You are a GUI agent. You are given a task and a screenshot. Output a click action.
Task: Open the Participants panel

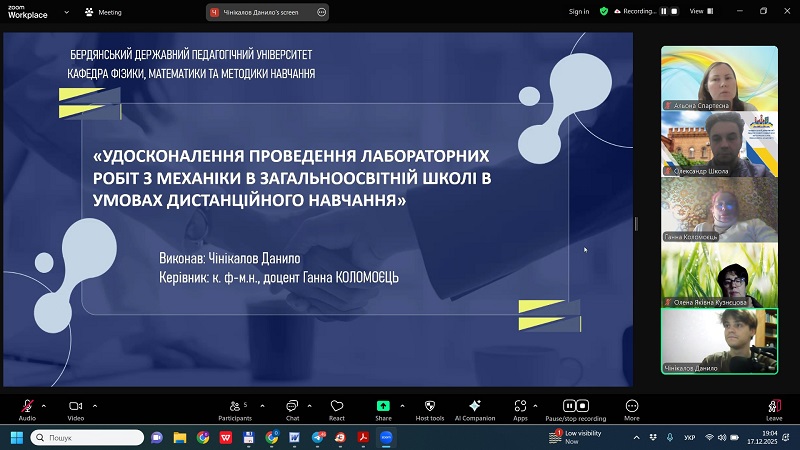[x=234, y=408]
